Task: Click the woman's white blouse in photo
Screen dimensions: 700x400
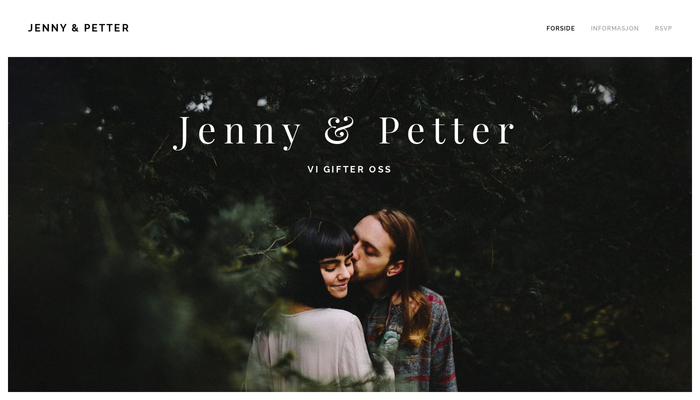Action: pyautogui.click(x=312, y=348)
